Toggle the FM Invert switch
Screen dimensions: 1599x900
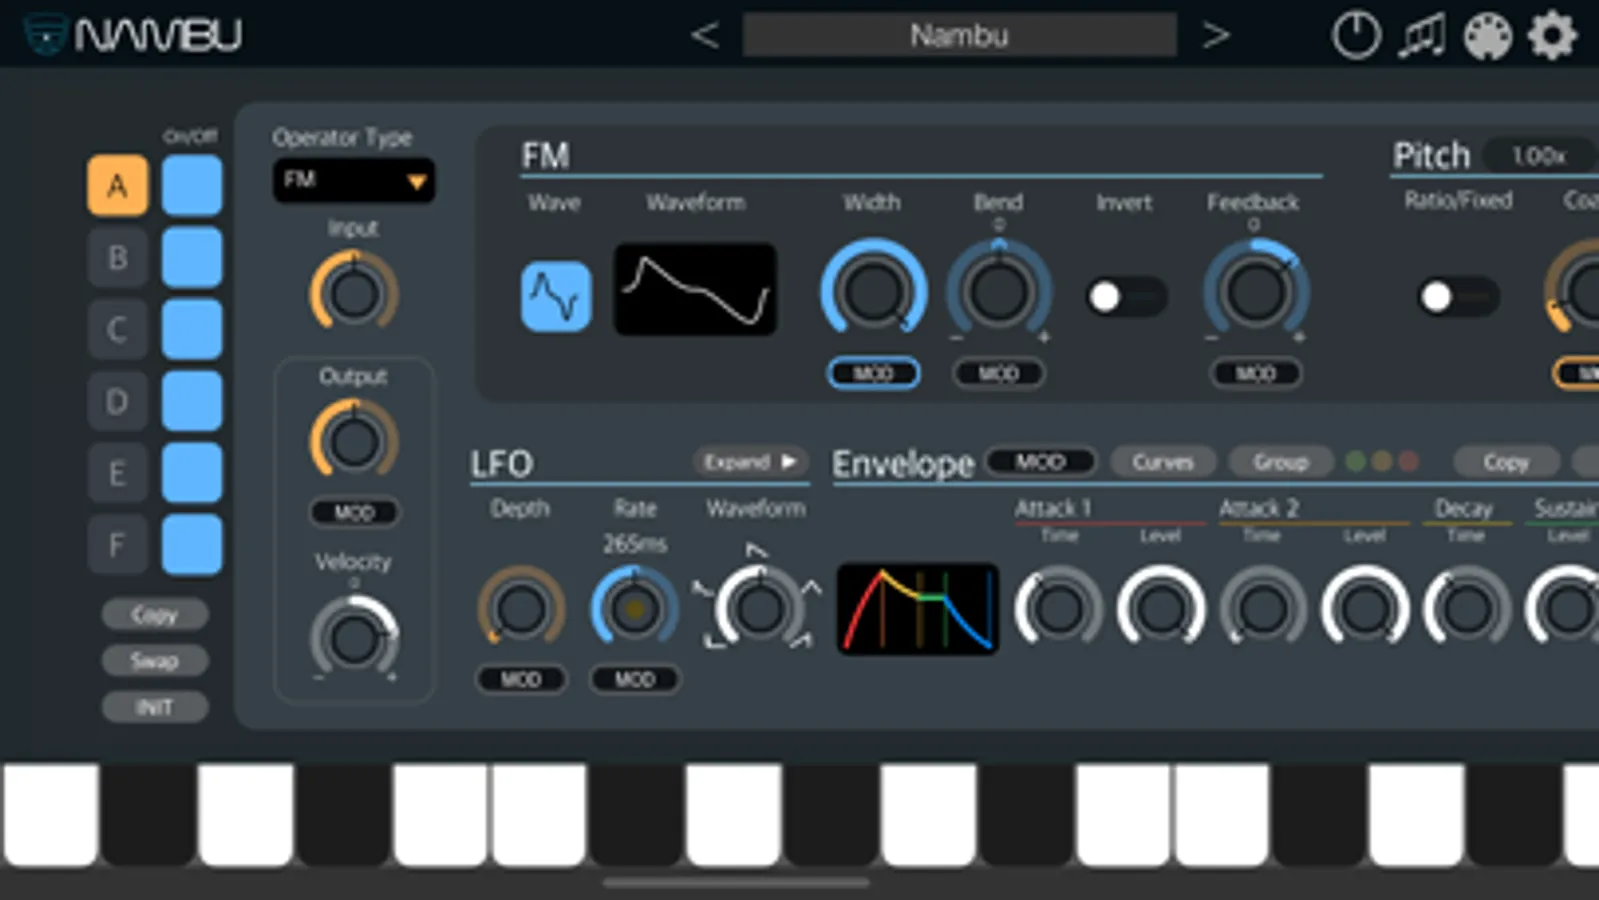tap(1126, 297)
